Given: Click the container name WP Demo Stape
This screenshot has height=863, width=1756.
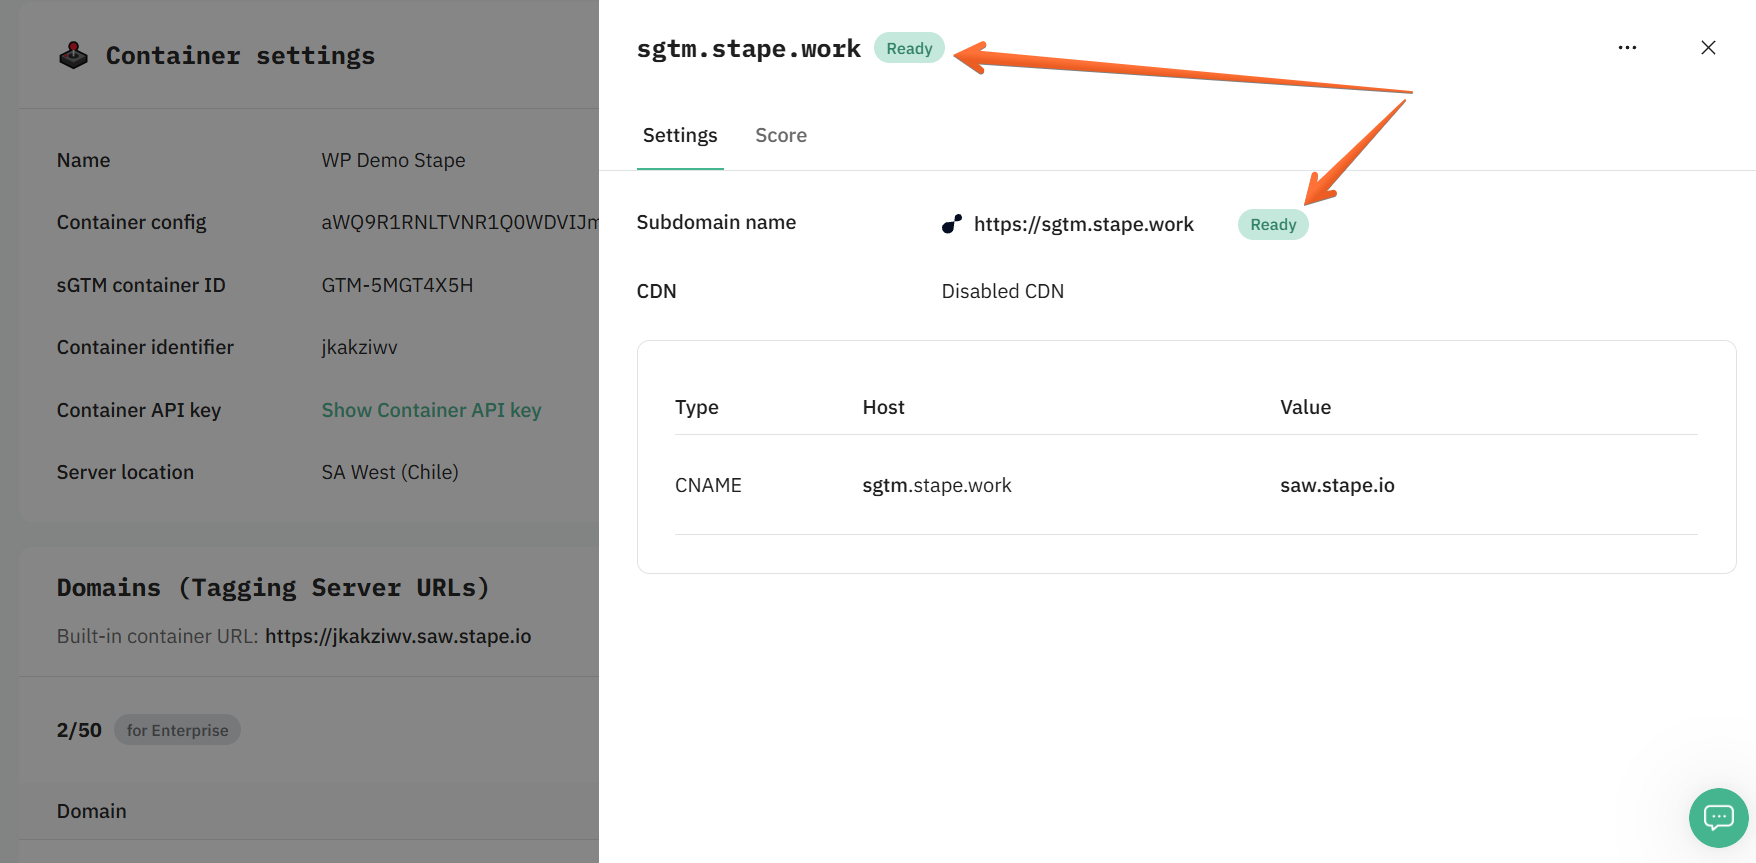Looking at the screenshot, I should [x=393, y=160].
